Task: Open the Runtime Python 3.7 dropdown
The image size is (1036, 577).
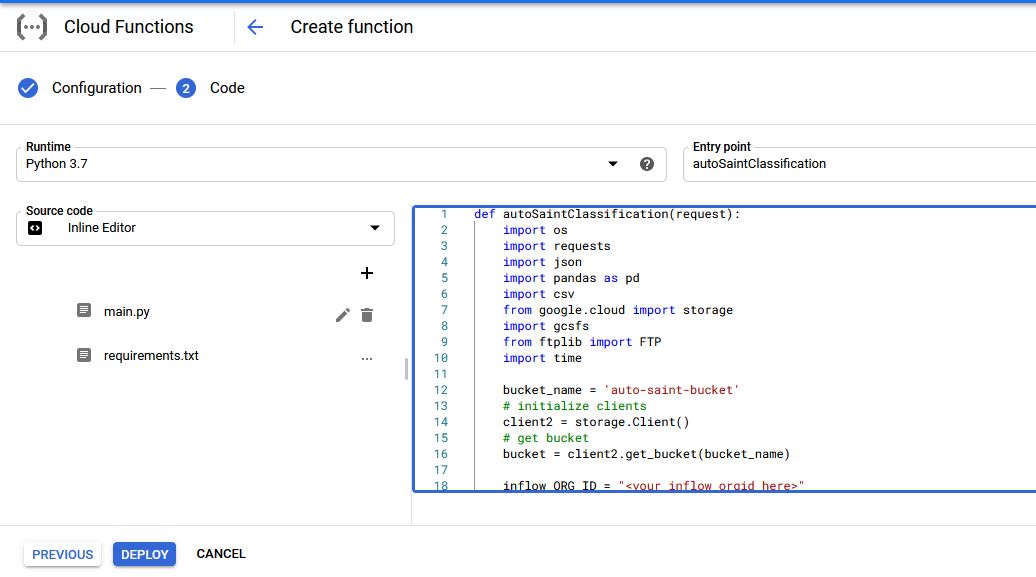Action: (x=341, y=164)
